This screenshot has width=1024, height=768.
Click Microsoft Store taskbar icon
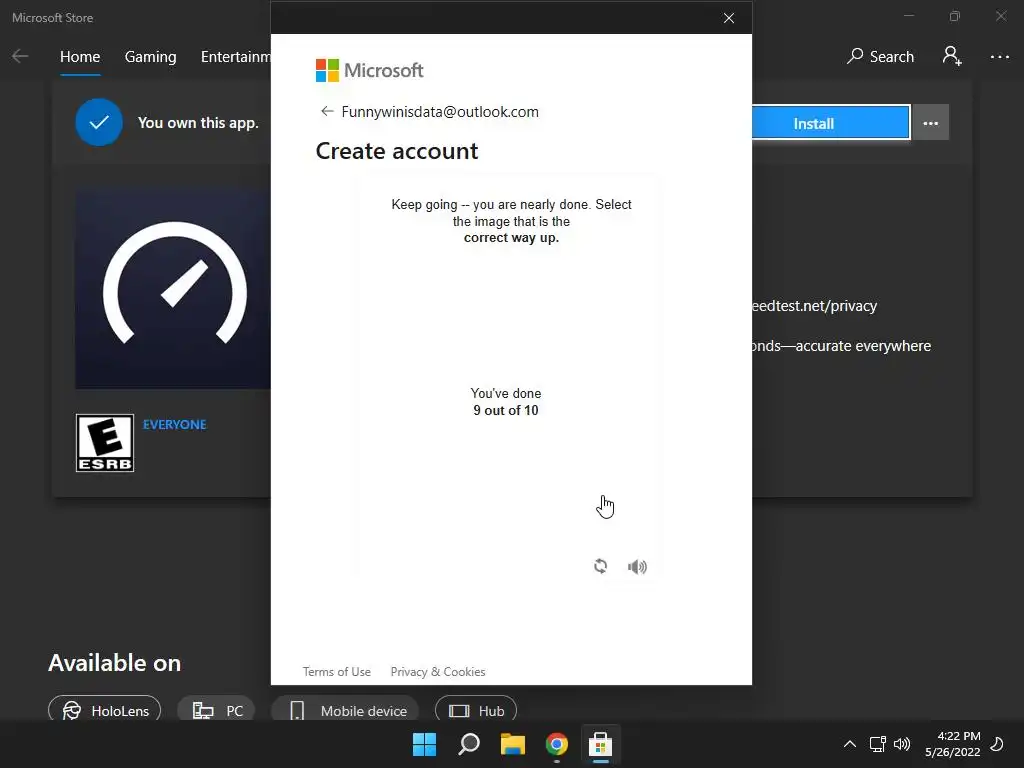(x=600, y=744)
